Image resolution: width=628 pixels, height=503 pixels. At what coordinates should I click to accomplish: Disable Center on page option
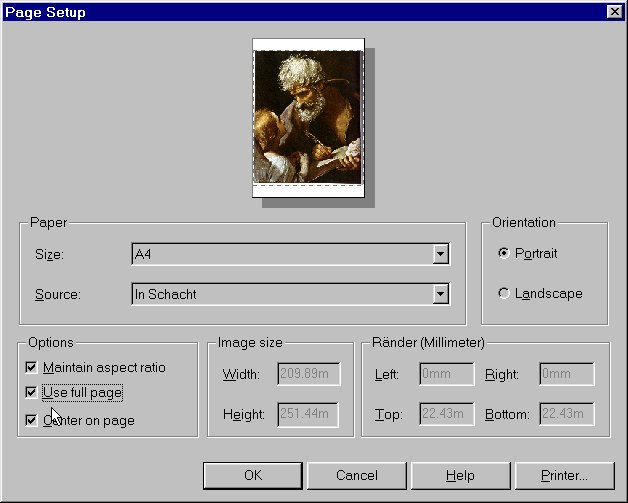coord(32,421)
